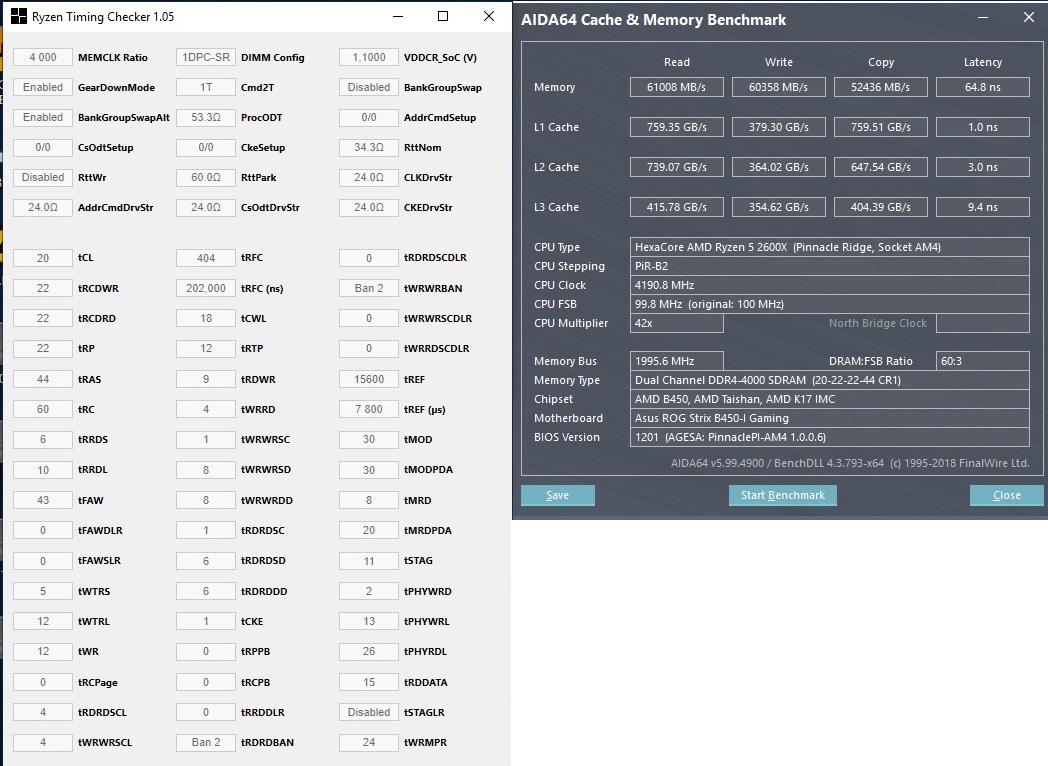Click BankGroupSwapAlt Enabled field
Screen dimensions: 1048x766
tap(43, 118)
